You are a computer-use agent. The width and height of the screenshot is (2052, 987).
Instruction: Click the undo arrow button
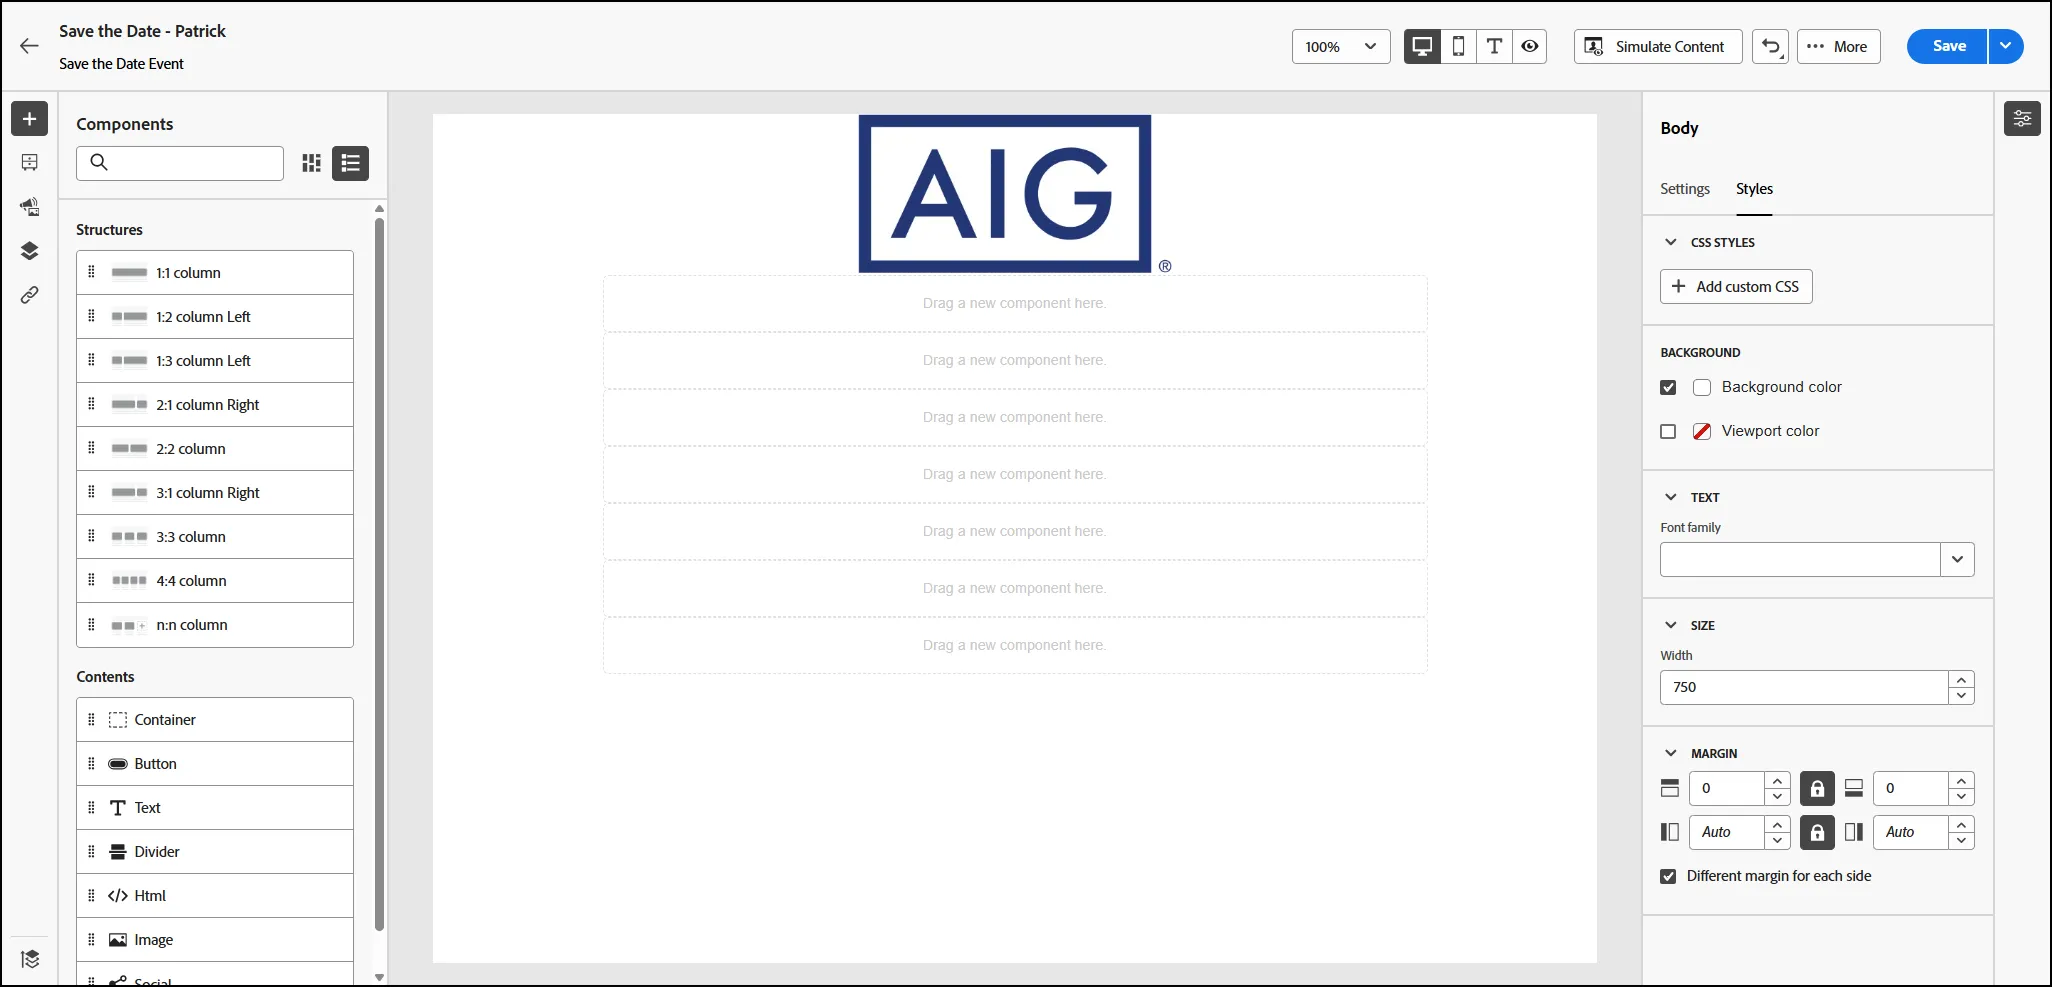1771,46
